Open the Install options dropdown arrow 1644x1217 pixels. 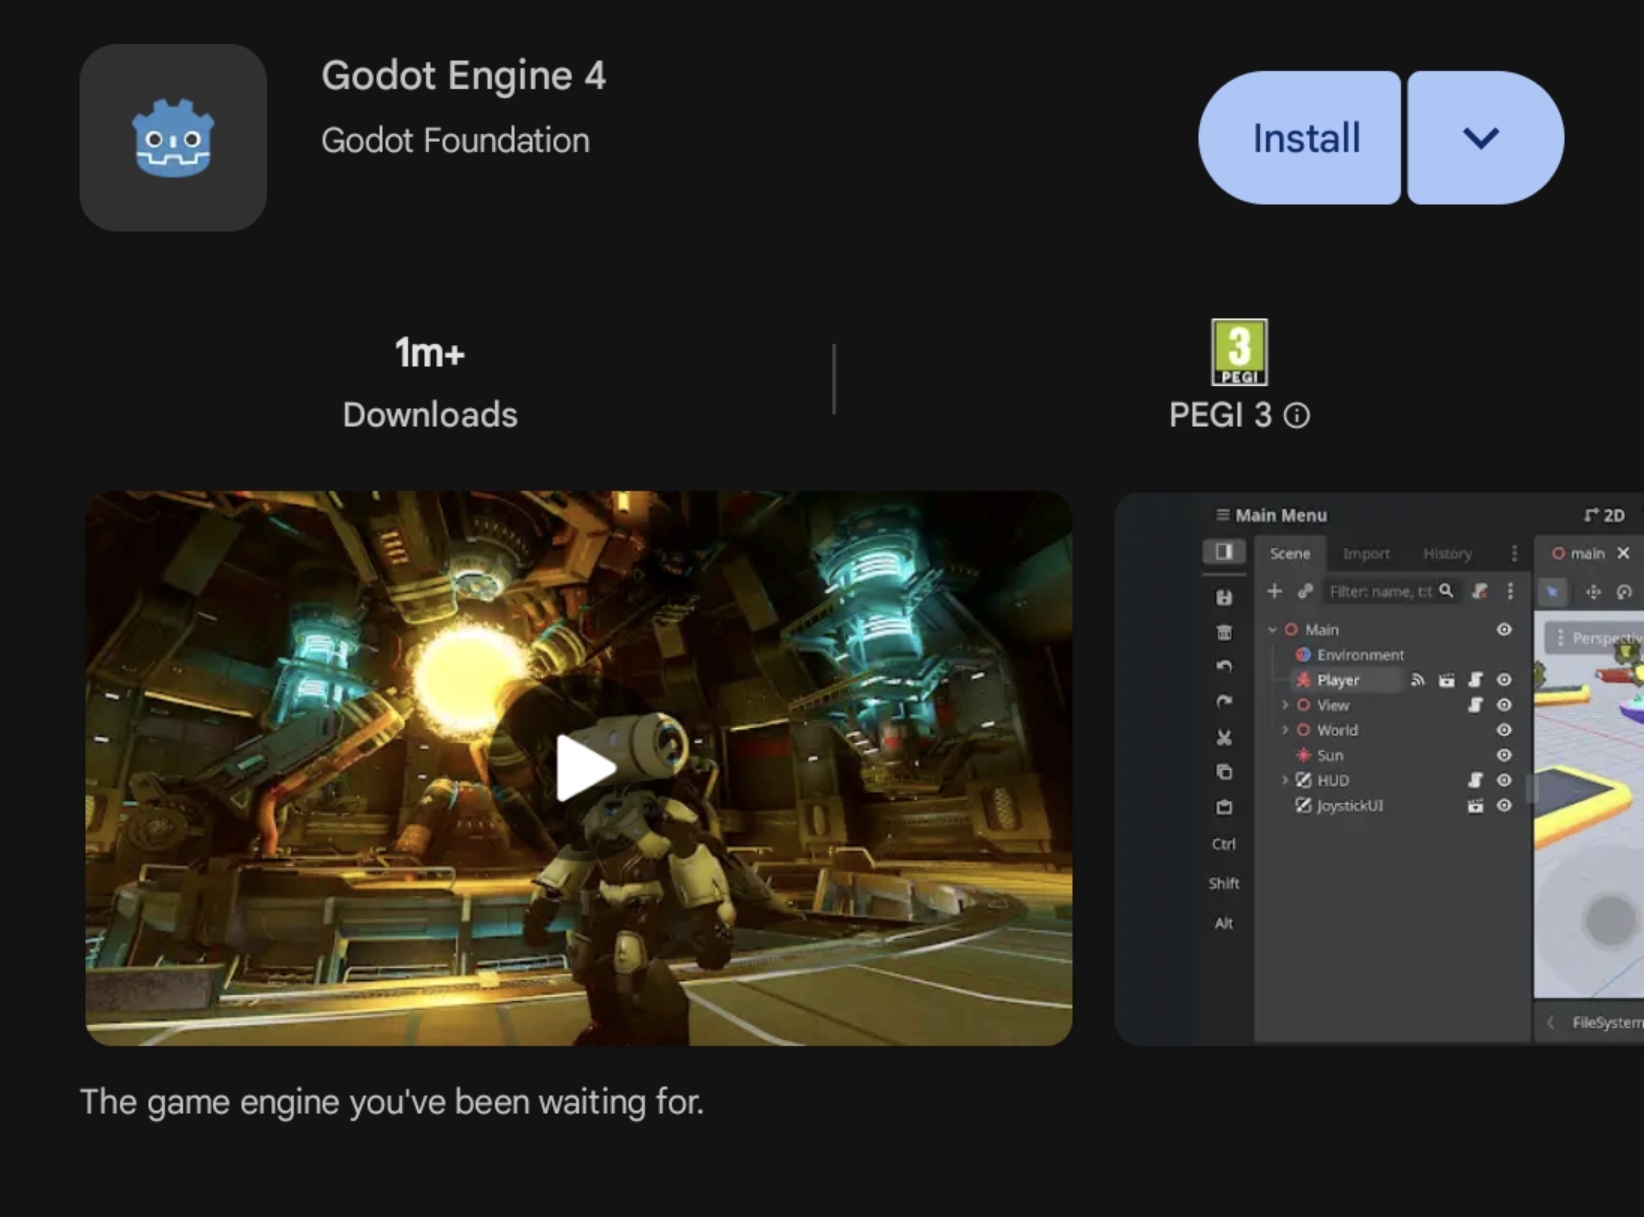(x=1482, y=138)
